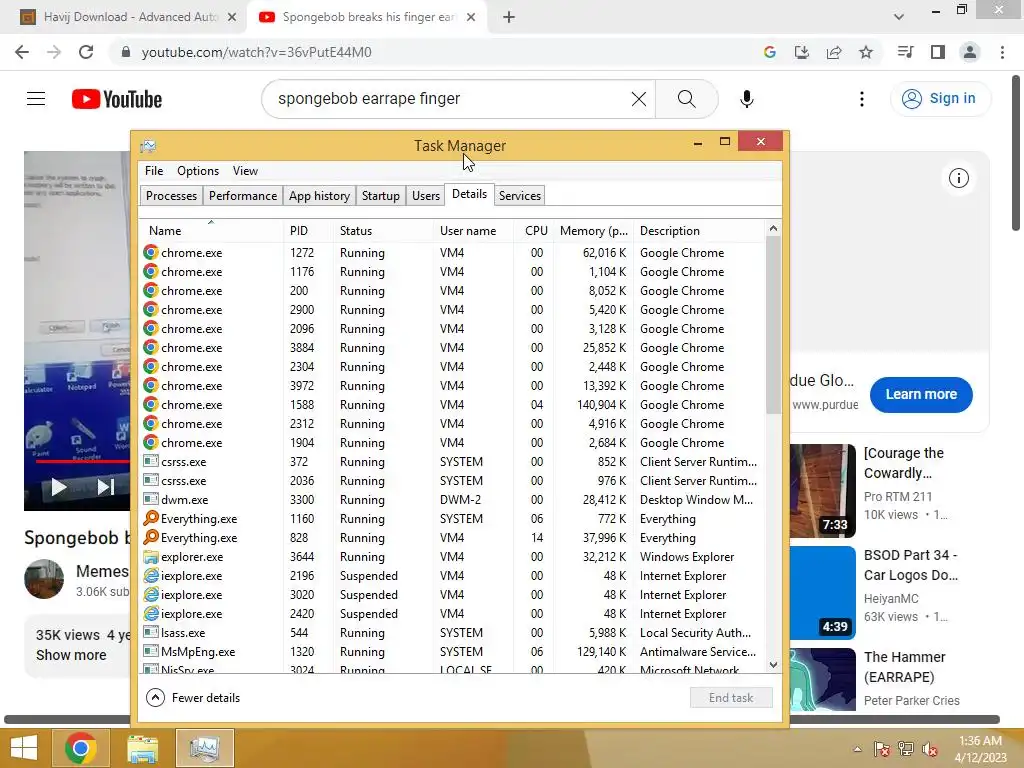
Task: Bookmark this page with the star
Action: 866,52
